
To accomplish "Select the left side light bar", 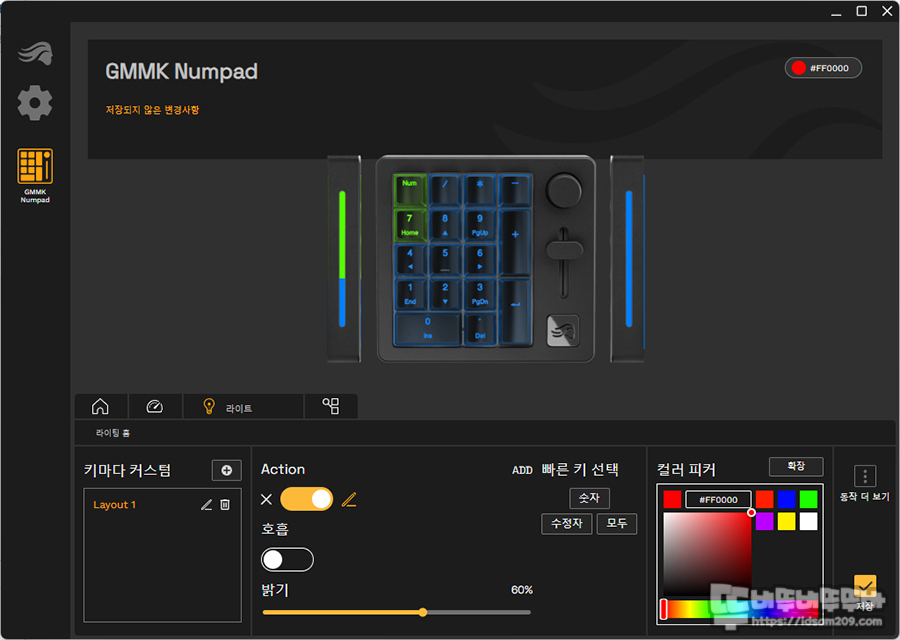I will click(343, 258).
